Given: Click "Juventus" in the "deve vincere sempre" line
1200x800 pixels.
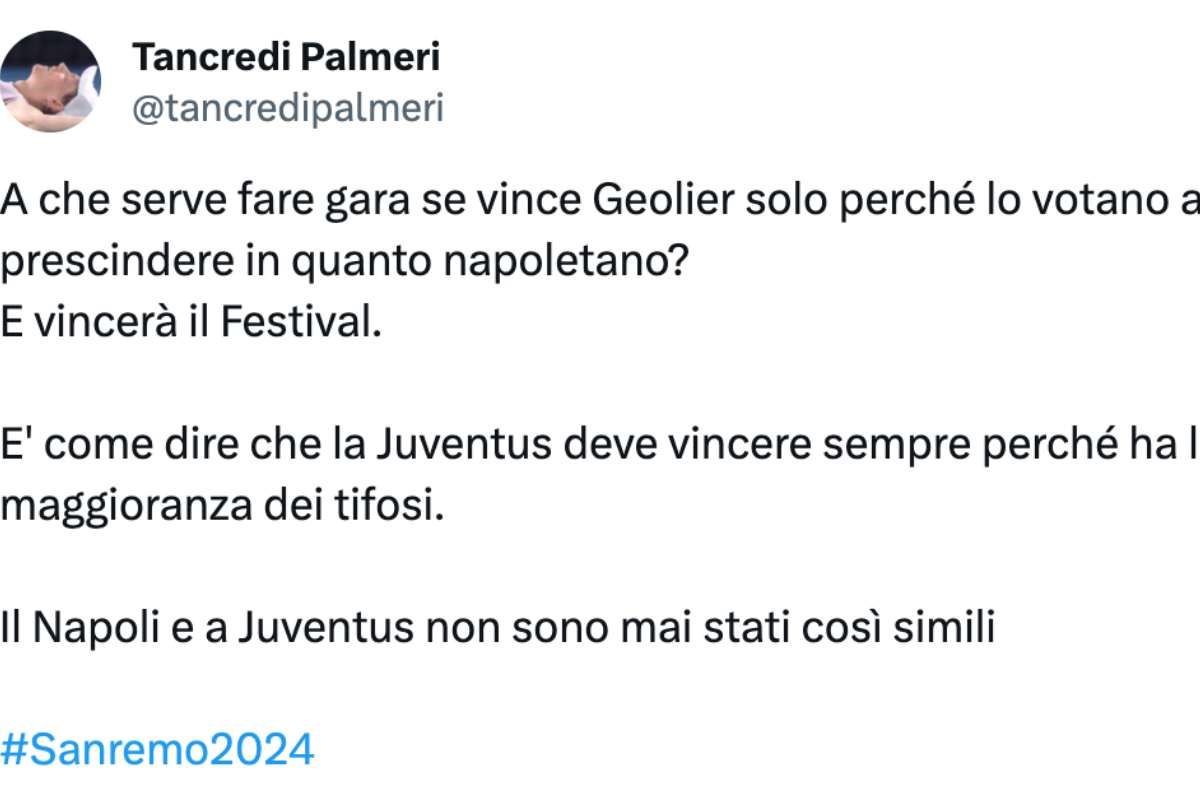Looking at the screenshot, I should coord(461,444).
